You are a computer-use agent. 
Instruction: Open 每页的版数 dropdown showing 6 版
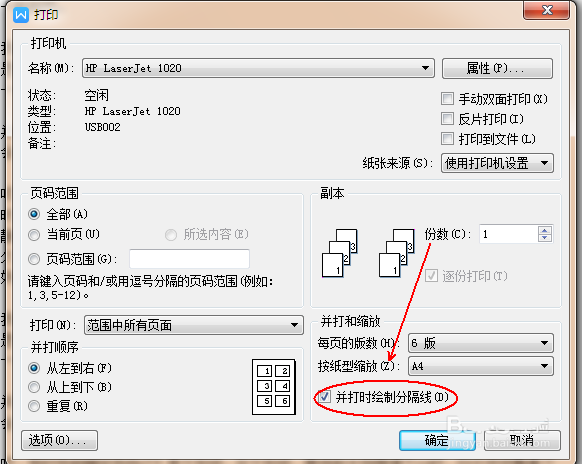click(x=481, y=343)
